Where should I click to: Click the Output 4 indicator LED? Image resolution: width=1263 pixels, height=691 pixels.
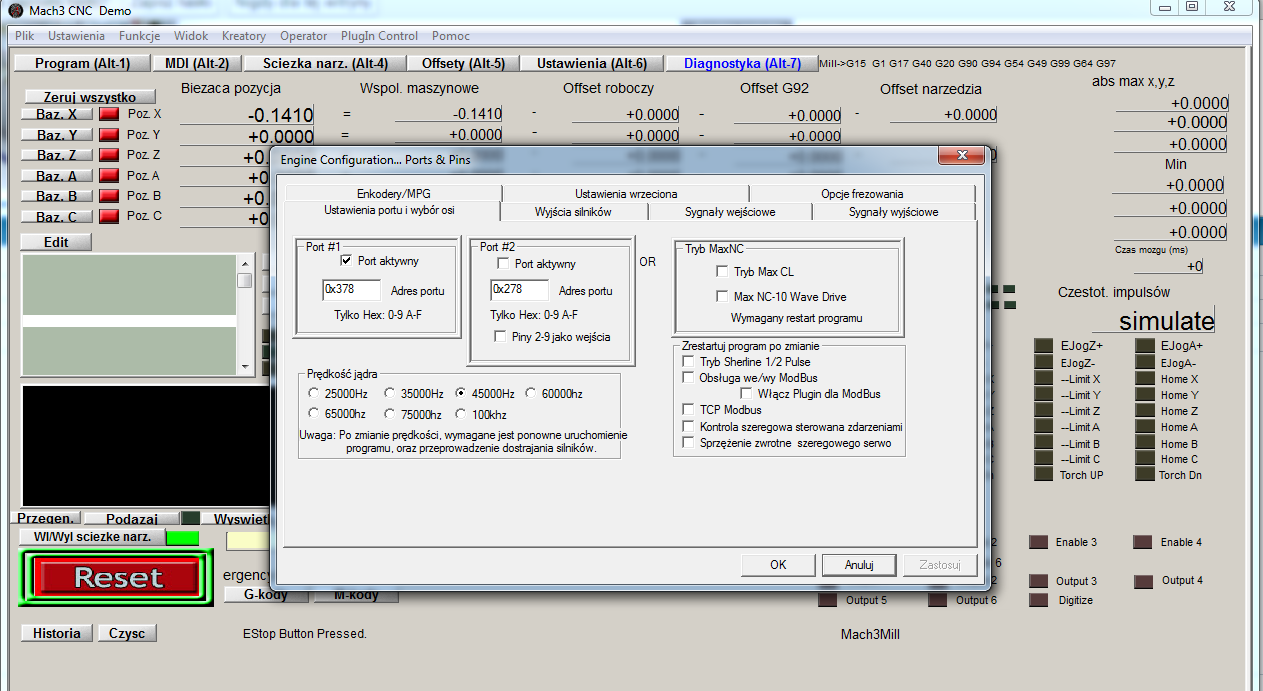1143,581
